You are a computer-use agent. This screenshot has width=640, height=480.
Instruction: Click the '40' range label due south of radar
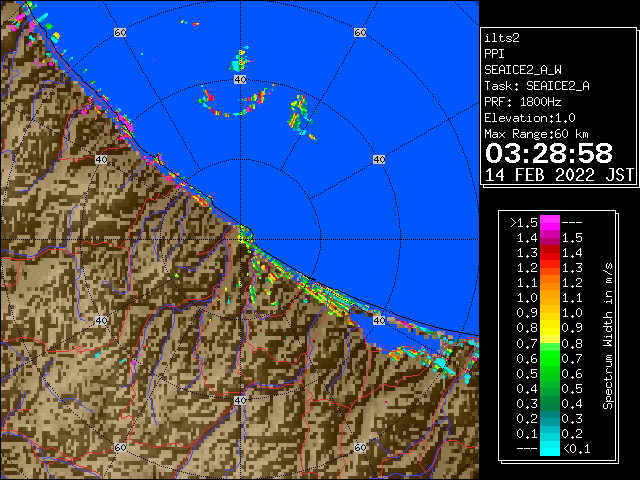(x=240, y=400)
